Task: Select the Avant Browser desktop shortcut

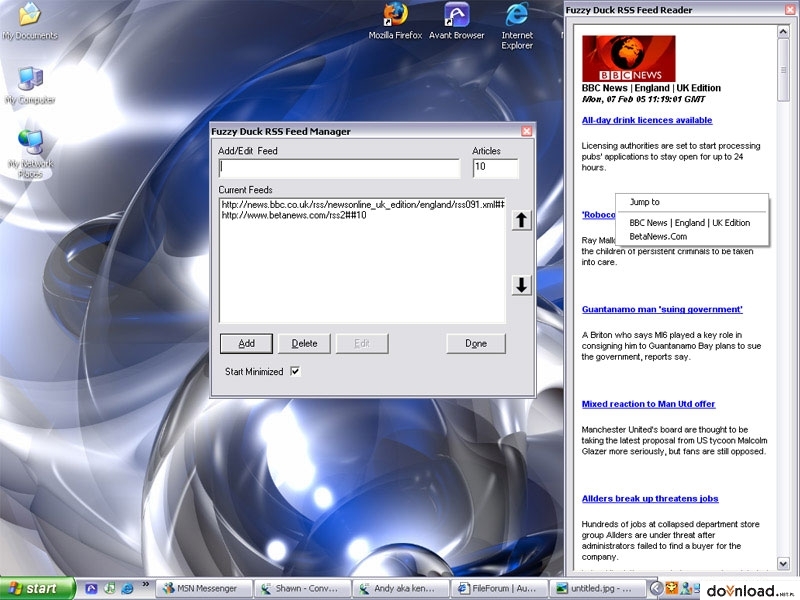Action: tap(457, 21)
